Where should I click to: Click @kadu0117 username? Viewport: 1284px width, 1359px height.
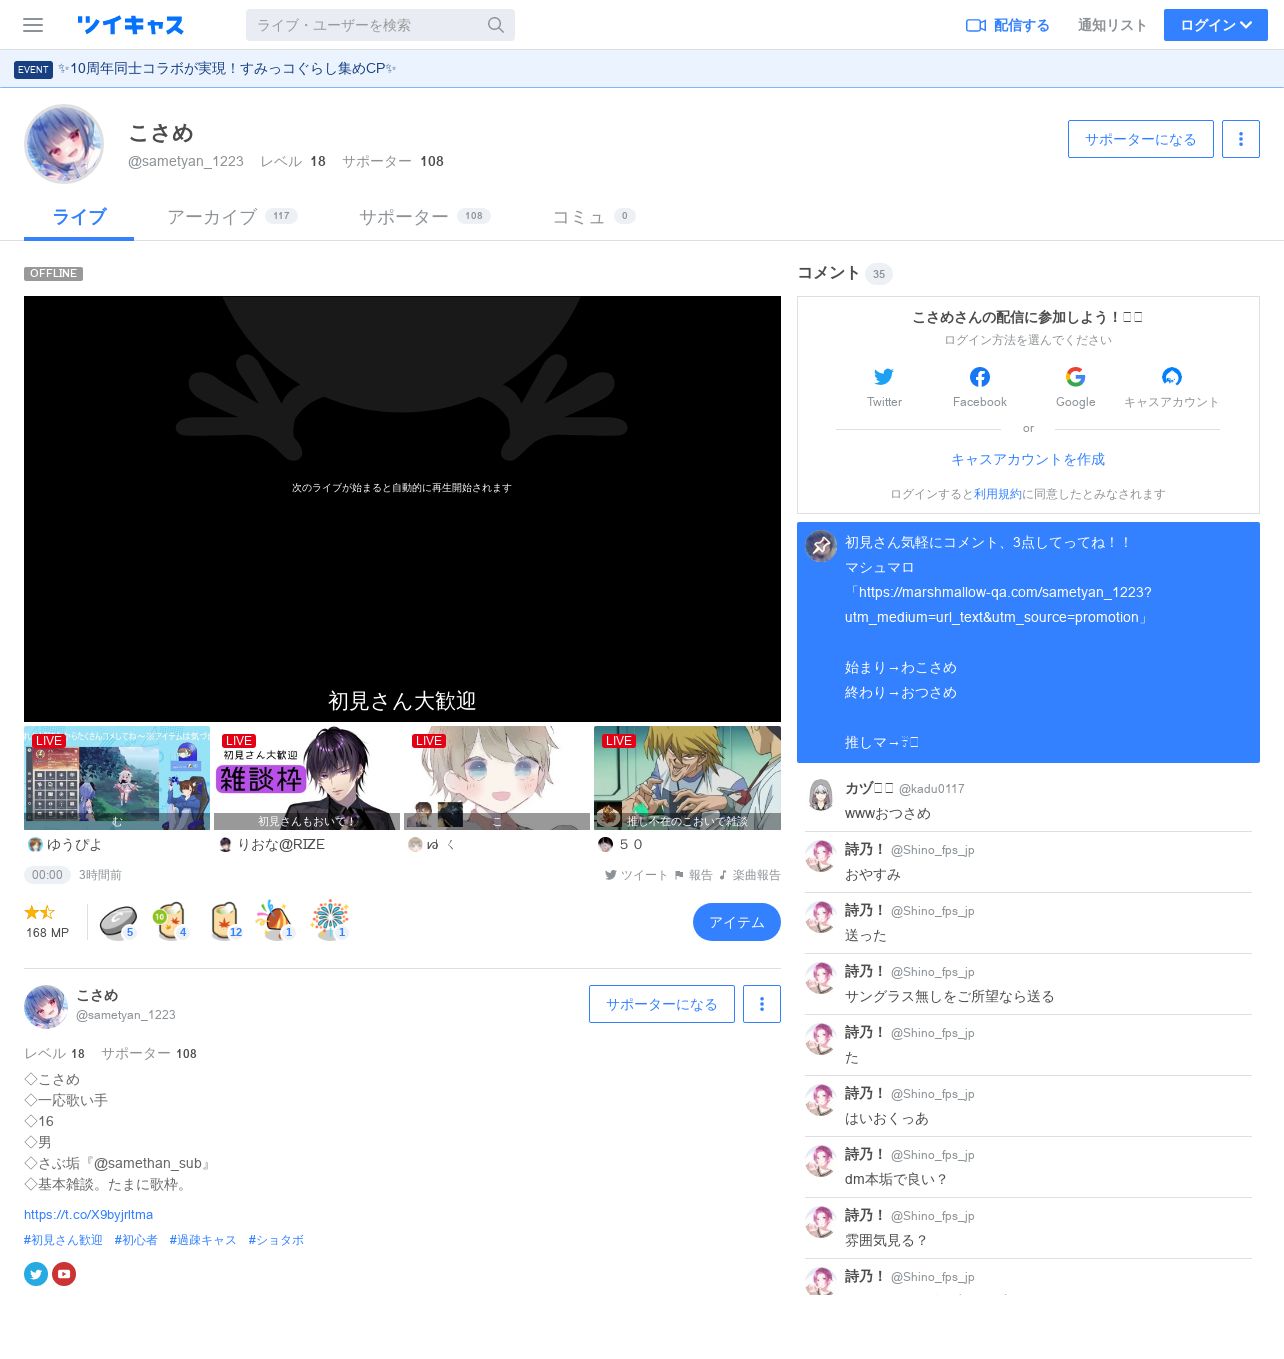pyautogui.click(x=932, y=789)
